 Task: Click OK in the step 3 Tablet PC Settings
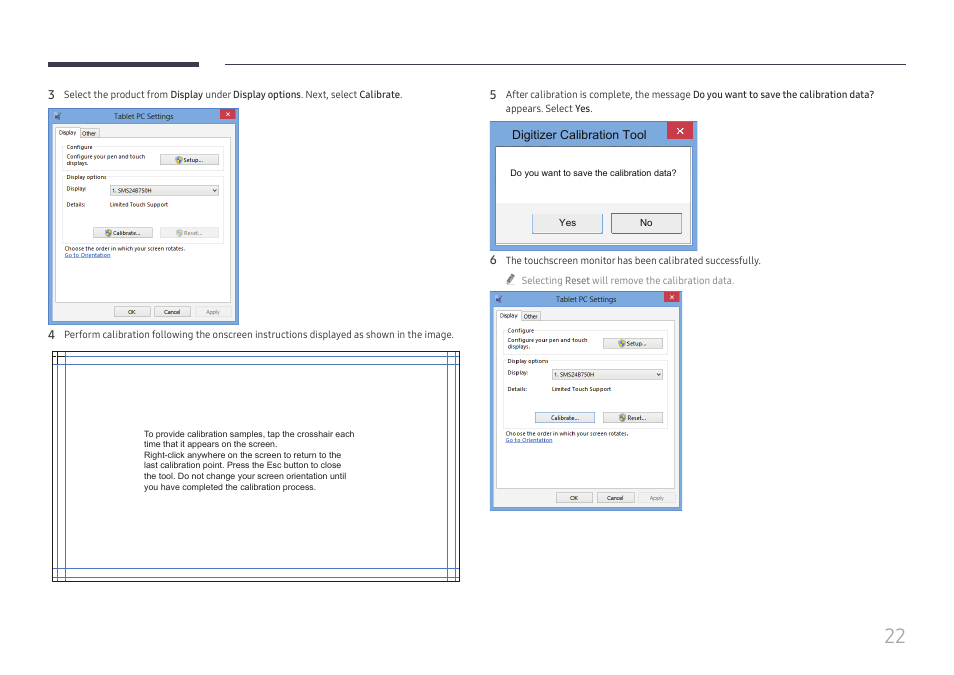click(x=132, y=312)
